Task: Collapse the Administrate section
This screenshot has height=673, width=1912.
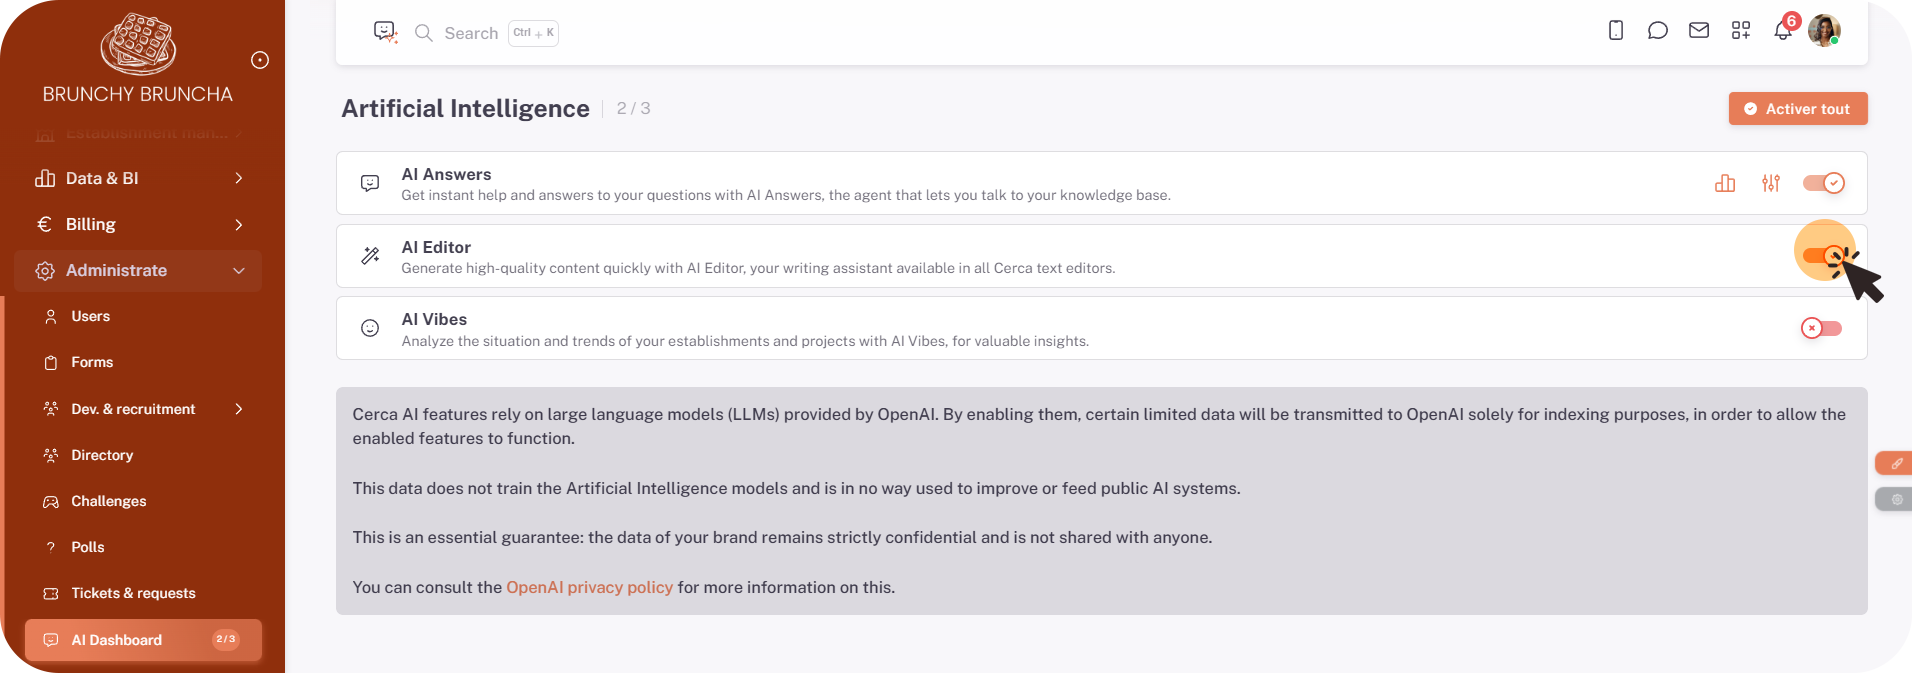Action: point(138,270)
